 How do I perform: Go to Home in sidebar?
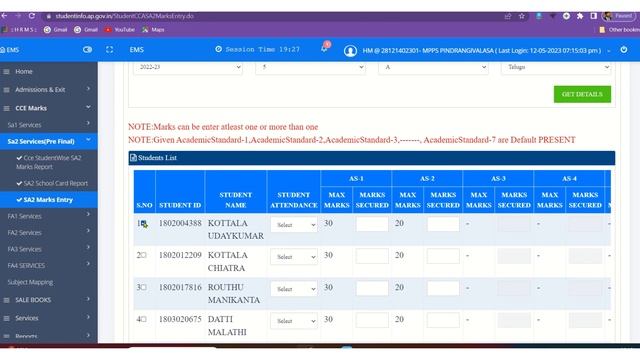[x=24, y=71]
